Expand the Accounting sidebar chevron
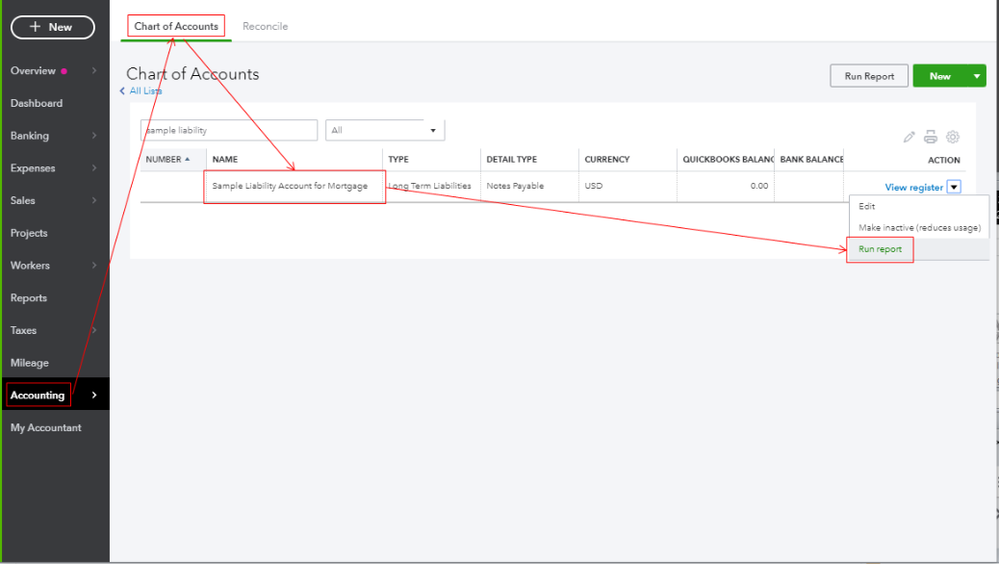The width and height of the screenshot is (999, 564). click(x=94, y=395)
